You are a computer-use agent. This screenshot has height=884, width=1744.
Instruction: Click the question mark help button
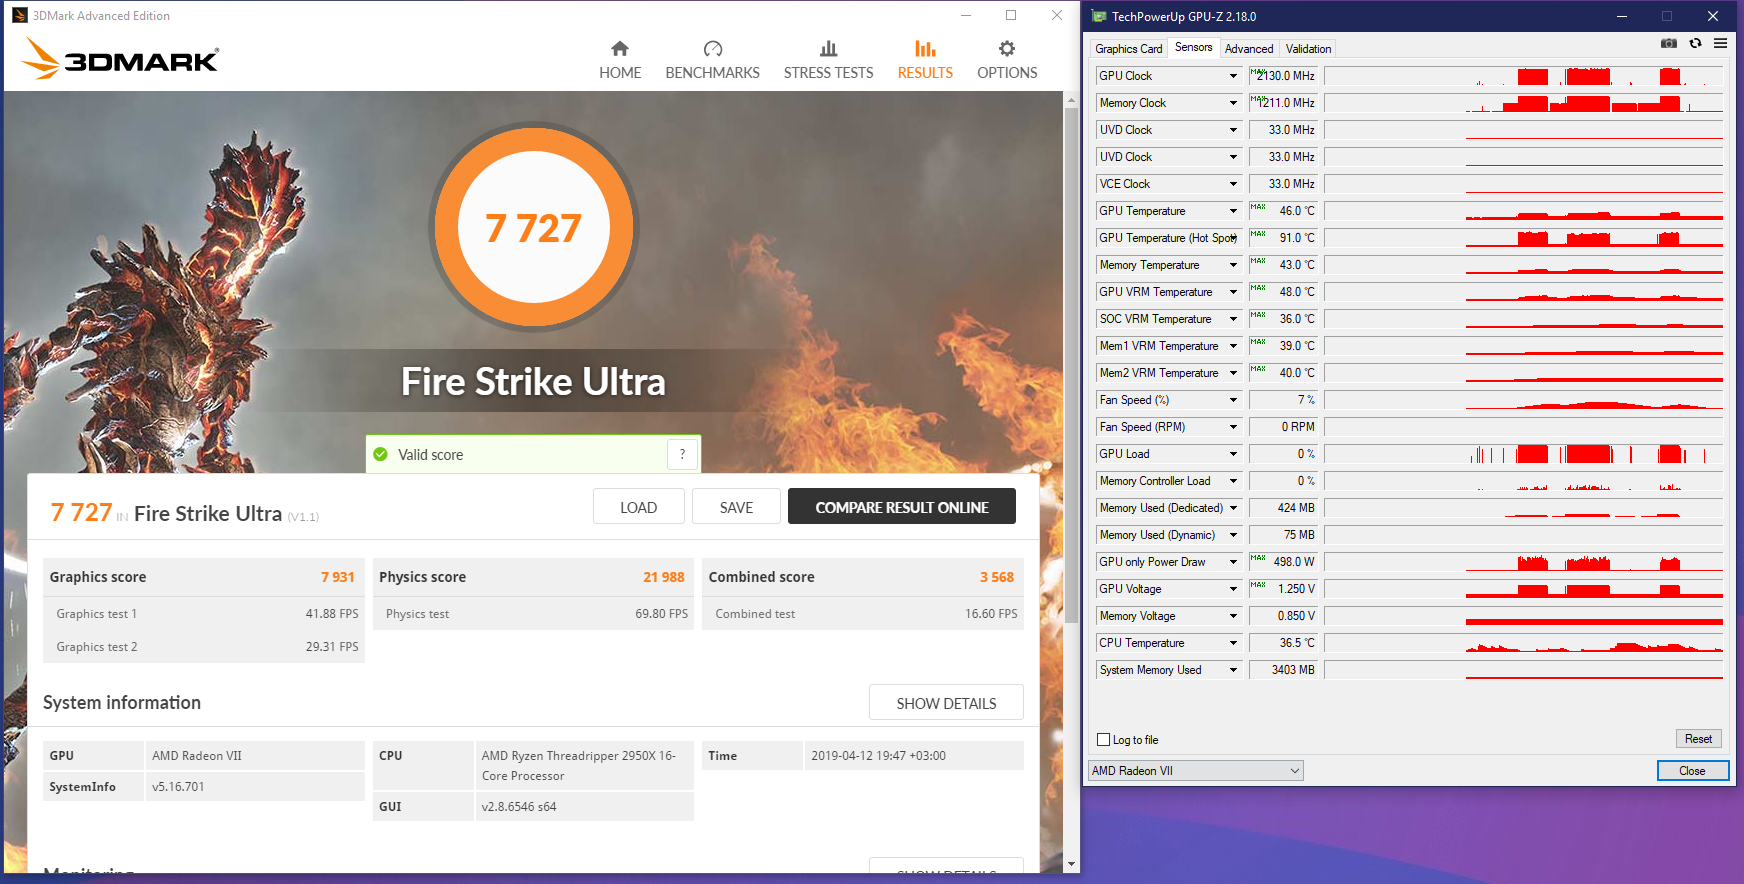(x=682, y=454)
